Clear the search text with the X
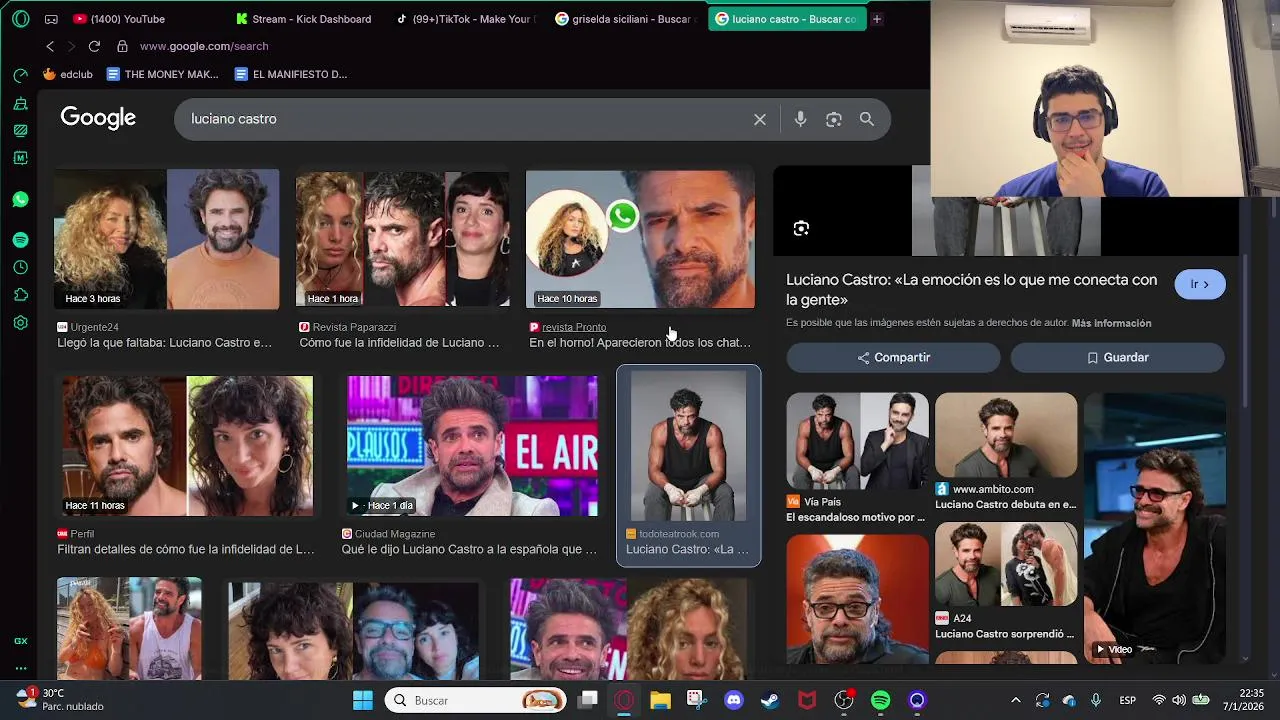1280x720 pixels. point(760,119)
